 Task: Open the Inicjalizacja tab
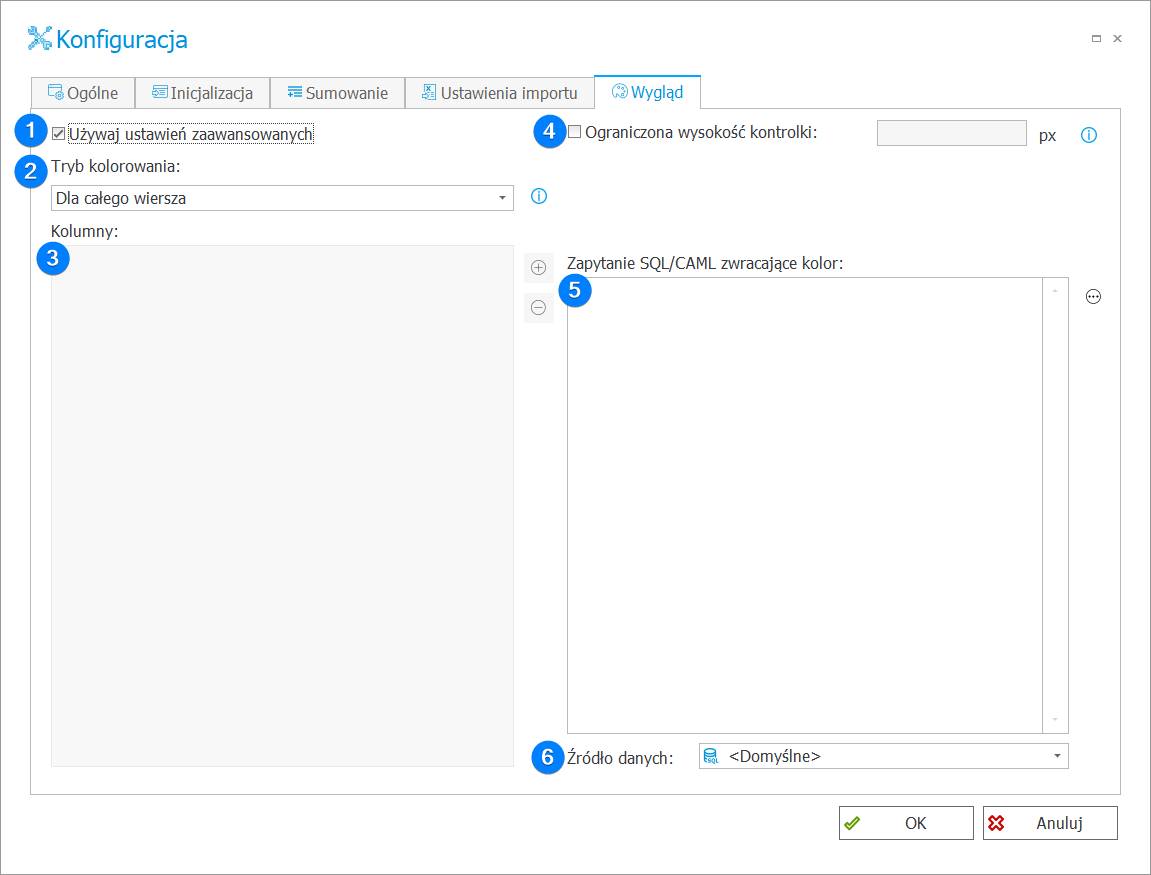pos(202,93)
